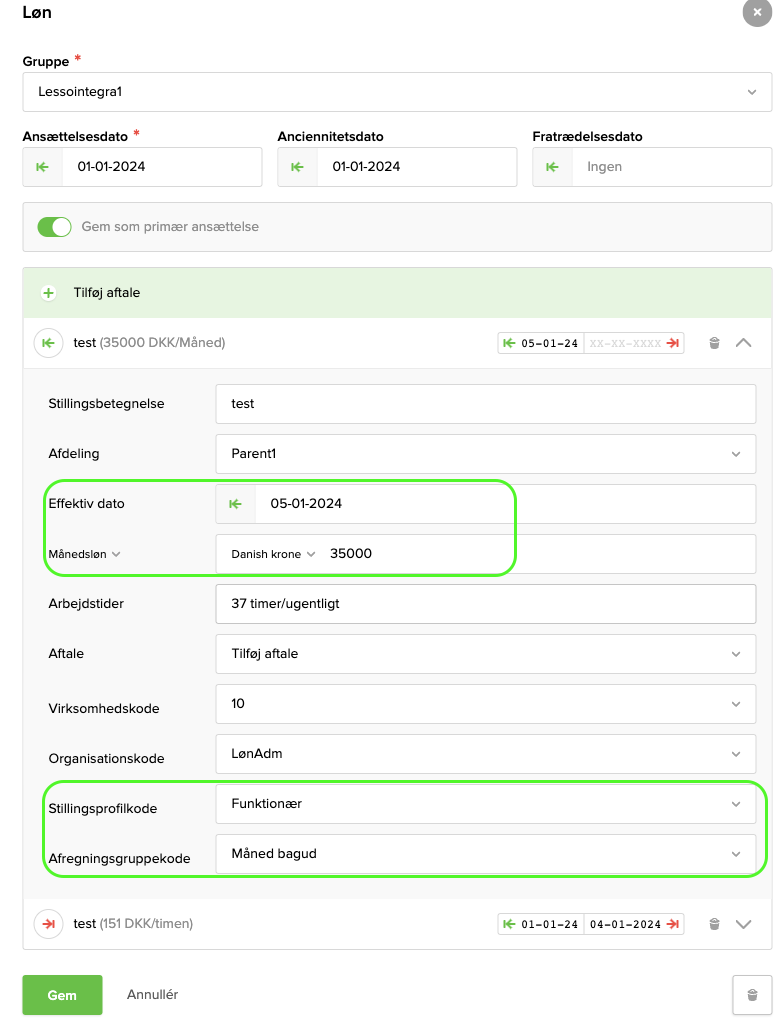
Task: Click the Stillingsbetegnelse text field
Action: [485, 404]
